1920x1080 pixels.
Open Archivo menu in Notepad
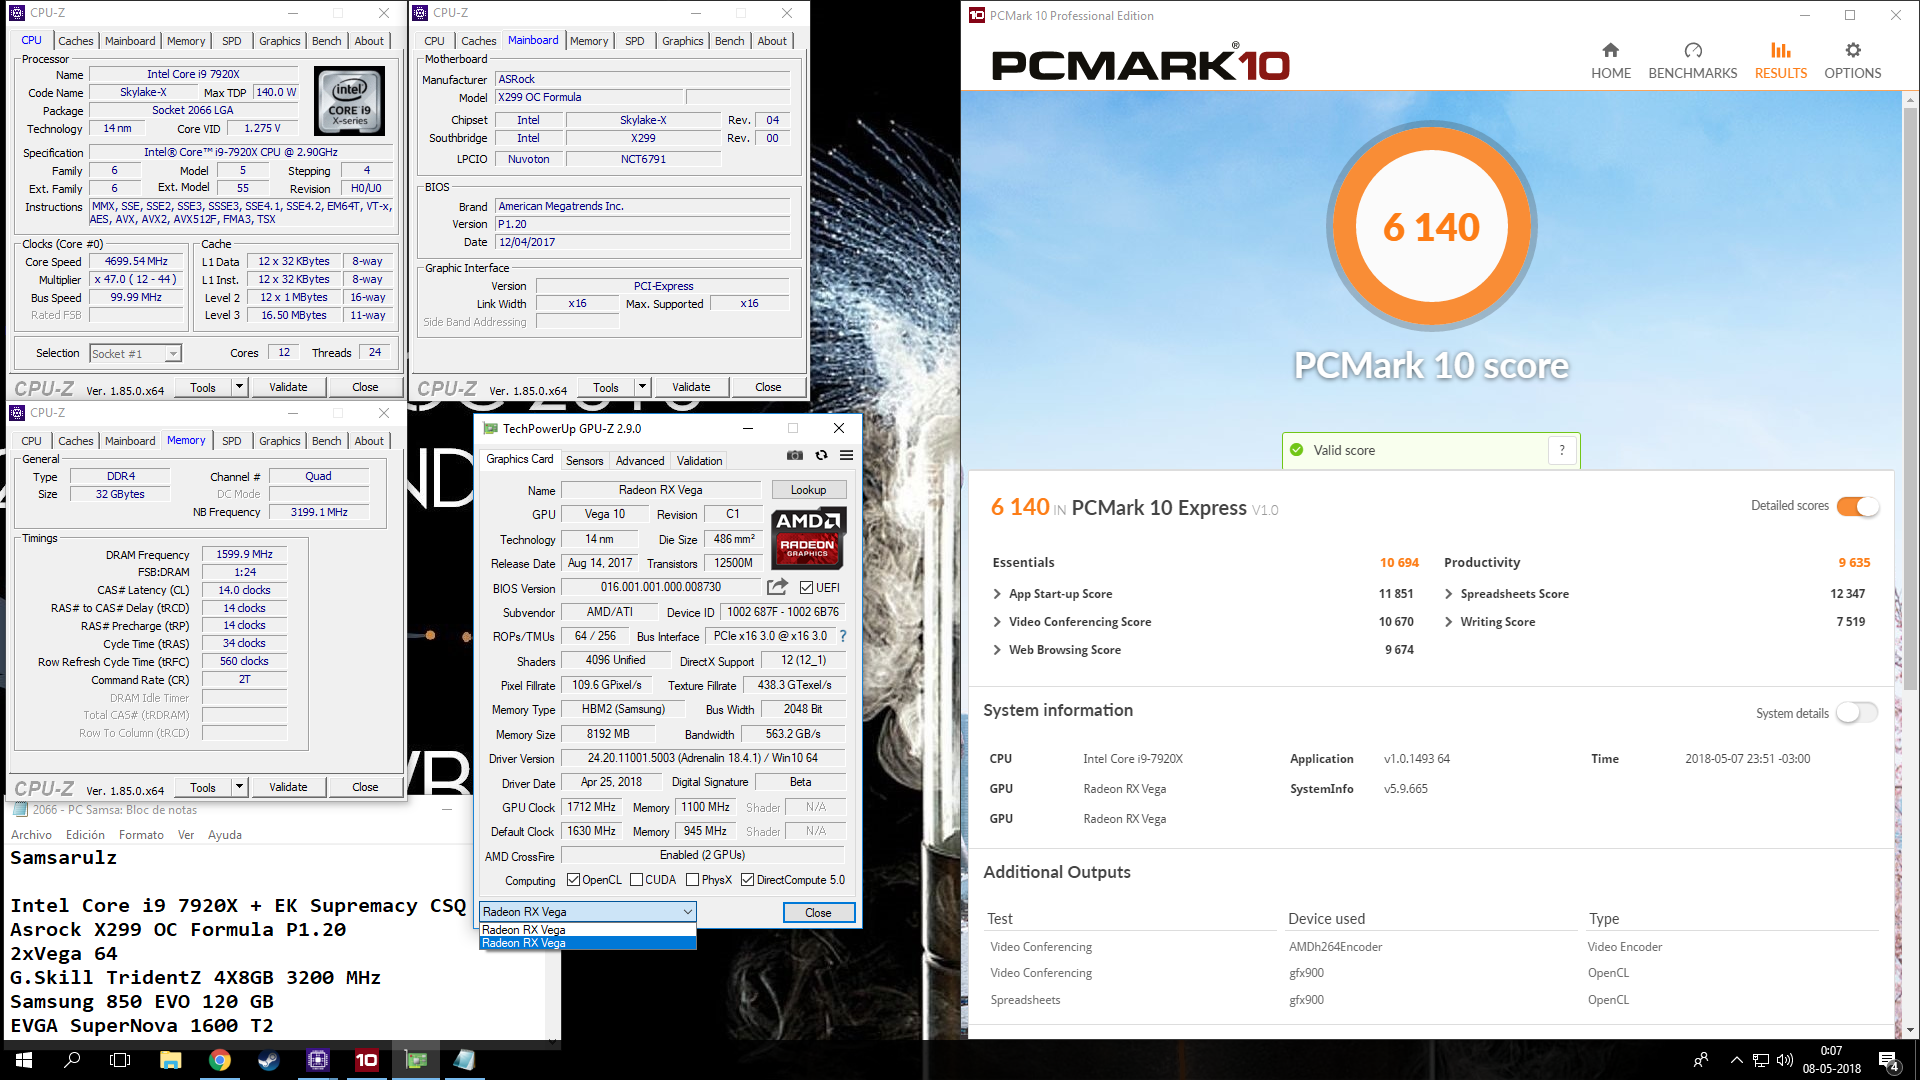pyautogui.click(x=31, y=835)
